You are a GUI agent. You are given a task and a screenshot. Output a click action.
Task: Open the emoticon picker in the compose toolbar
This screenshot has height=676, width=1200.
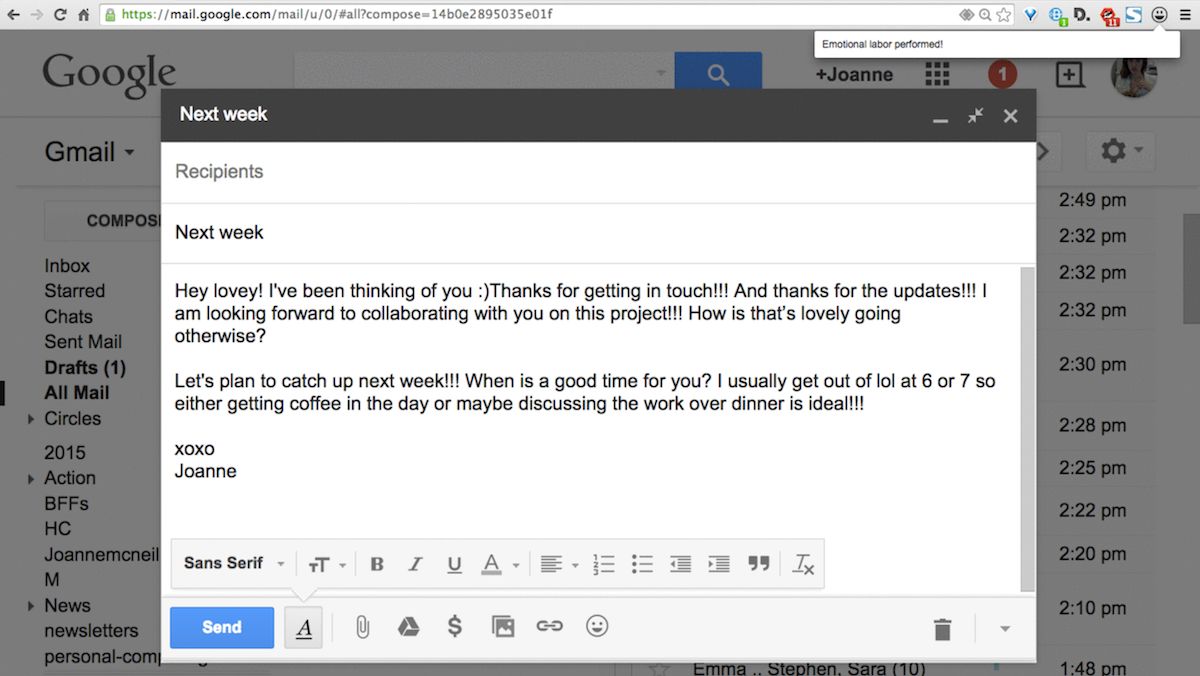click(597, 626)
